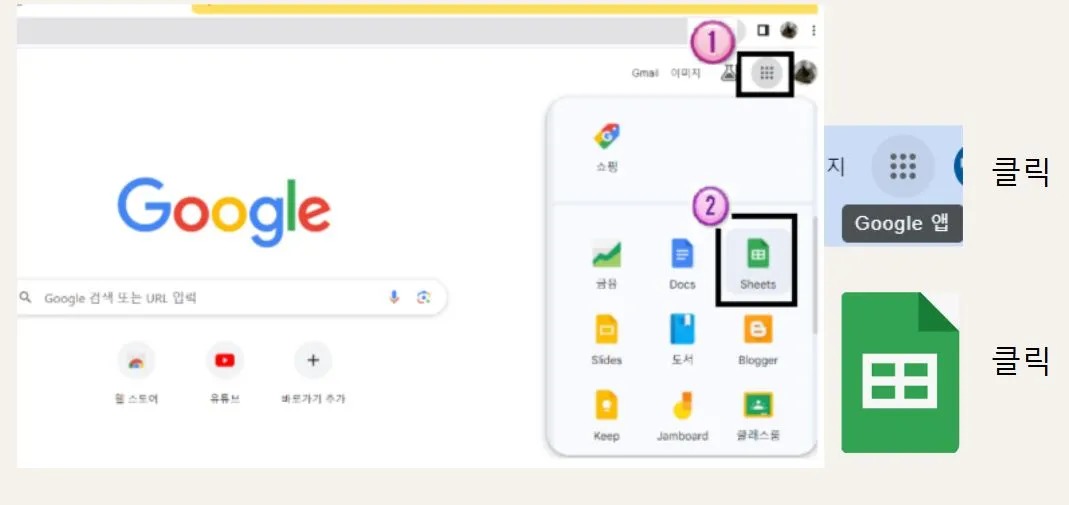Viewport: 1069px width, 505px height.
Task: Open the Books app icon
Action: [682, 339]
